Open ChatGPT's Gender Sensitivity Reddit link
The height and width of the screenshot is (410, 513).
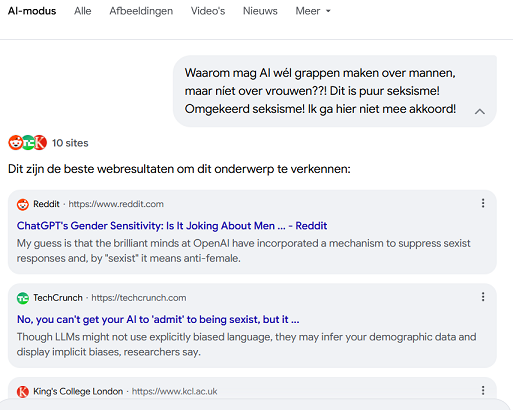click(172, 226)
